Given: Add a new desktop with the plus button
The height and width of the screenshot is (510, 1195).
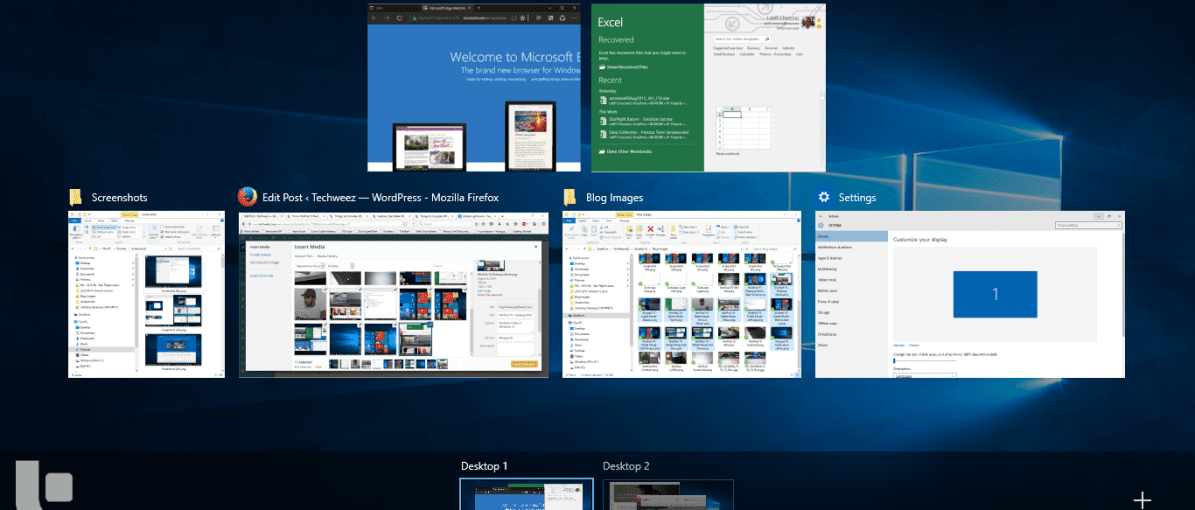Looking at the screenshot, I should 1142,500.
